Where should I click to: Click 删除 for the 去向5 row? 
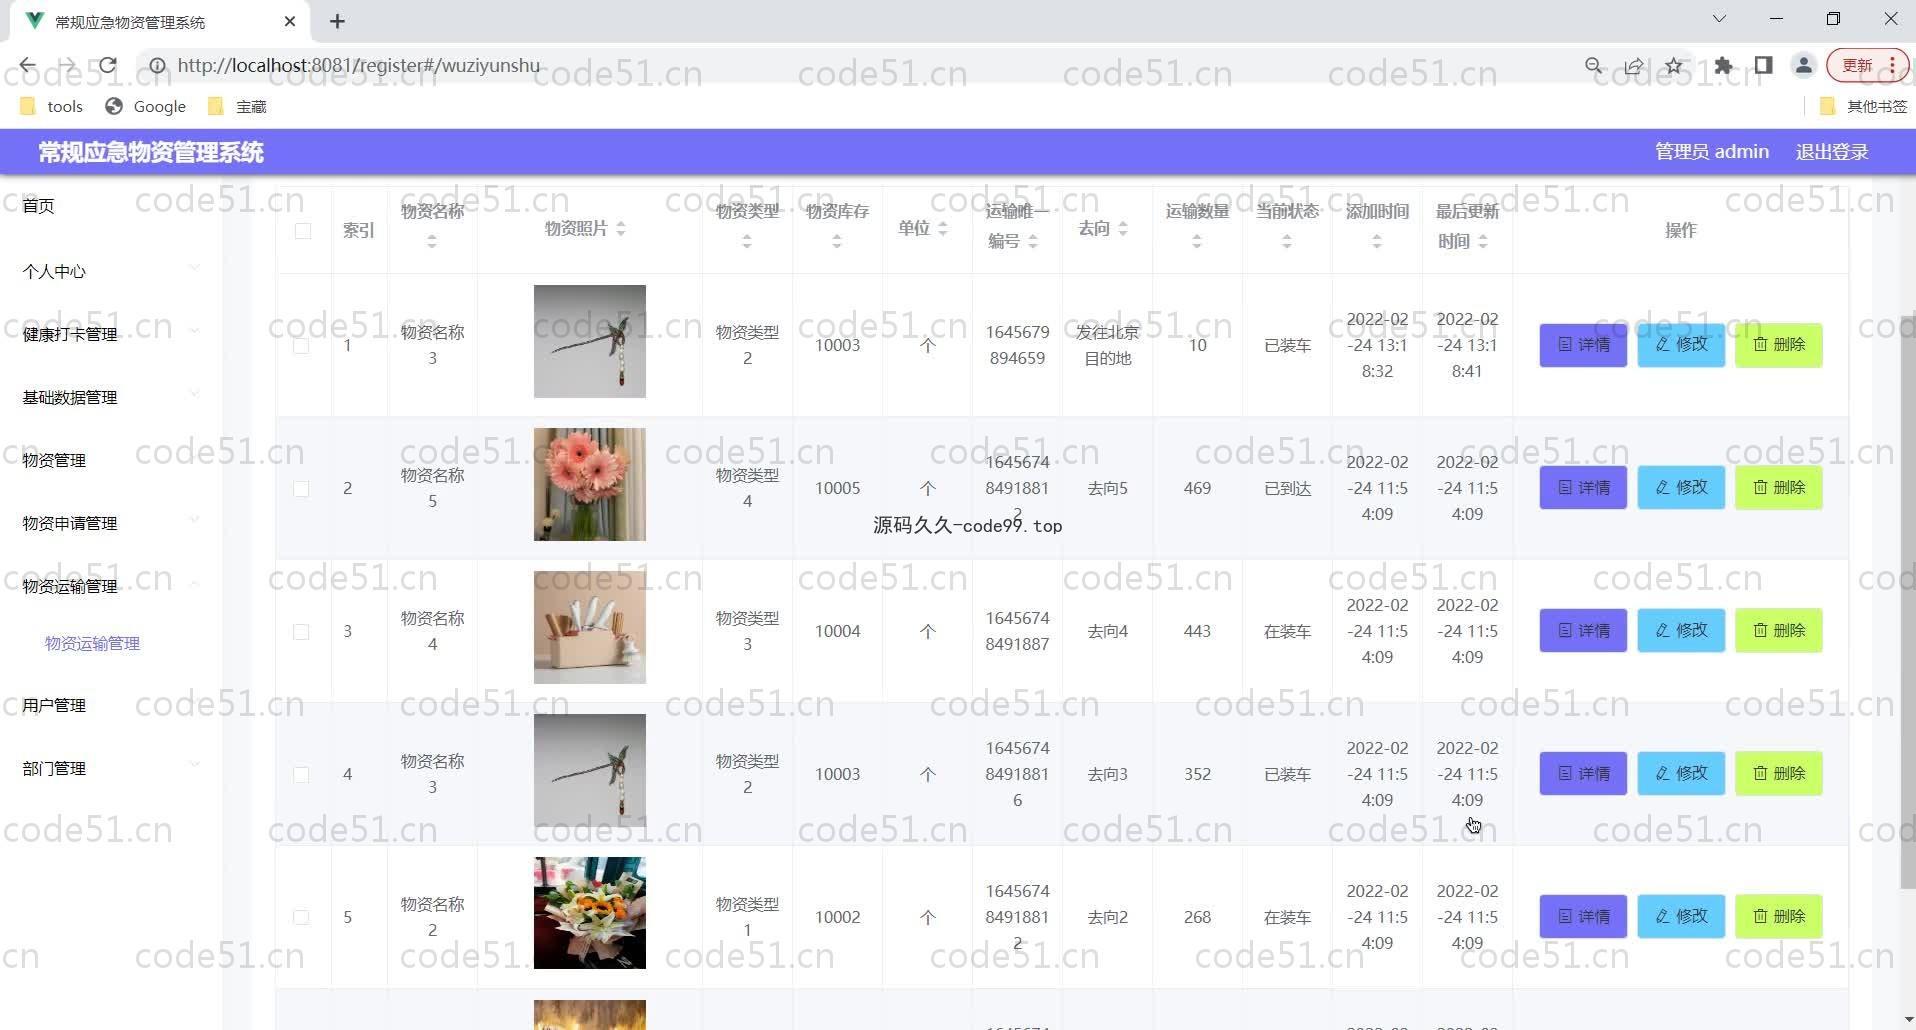[x=1779, y=488]
